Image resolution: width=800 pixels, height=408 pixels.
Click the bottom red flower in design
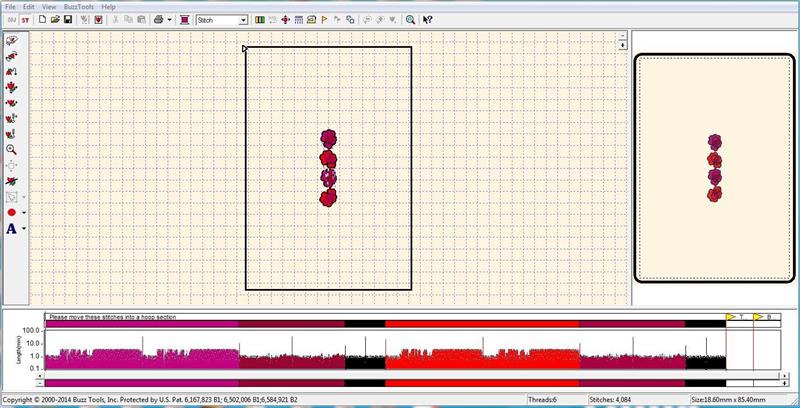329,197
